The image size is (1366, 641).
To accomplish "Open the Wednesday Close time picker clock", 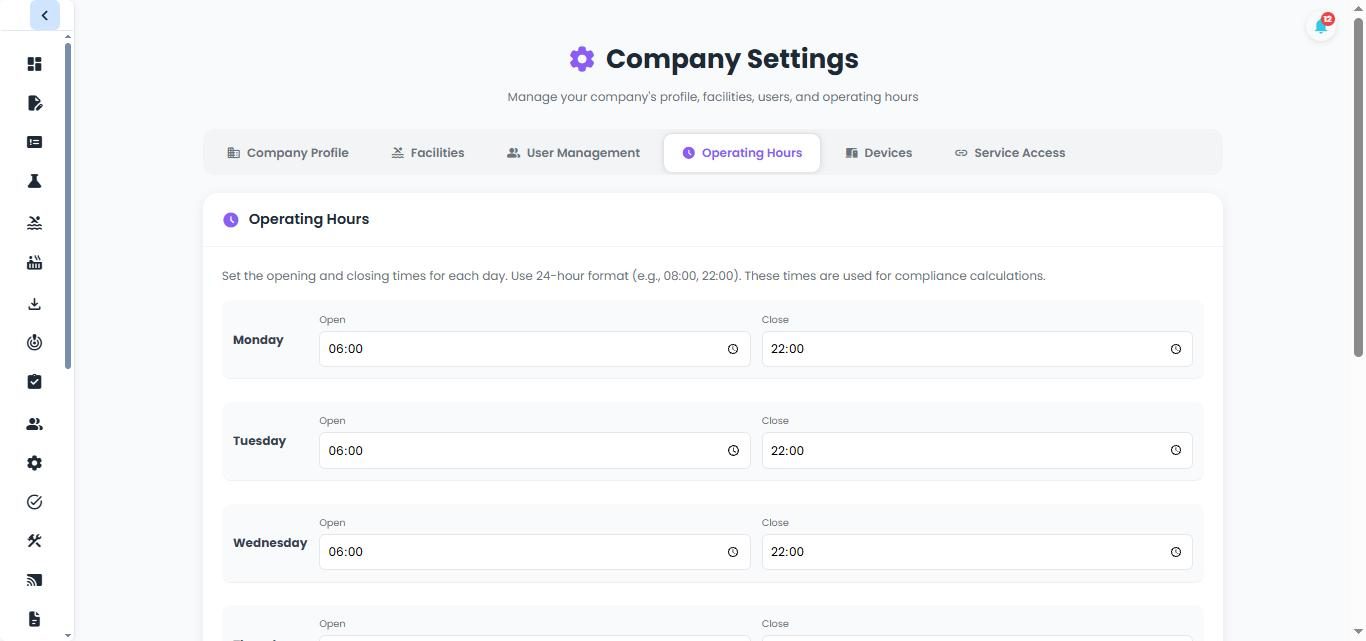I will pyautogui.click(x=1176, y=552).
